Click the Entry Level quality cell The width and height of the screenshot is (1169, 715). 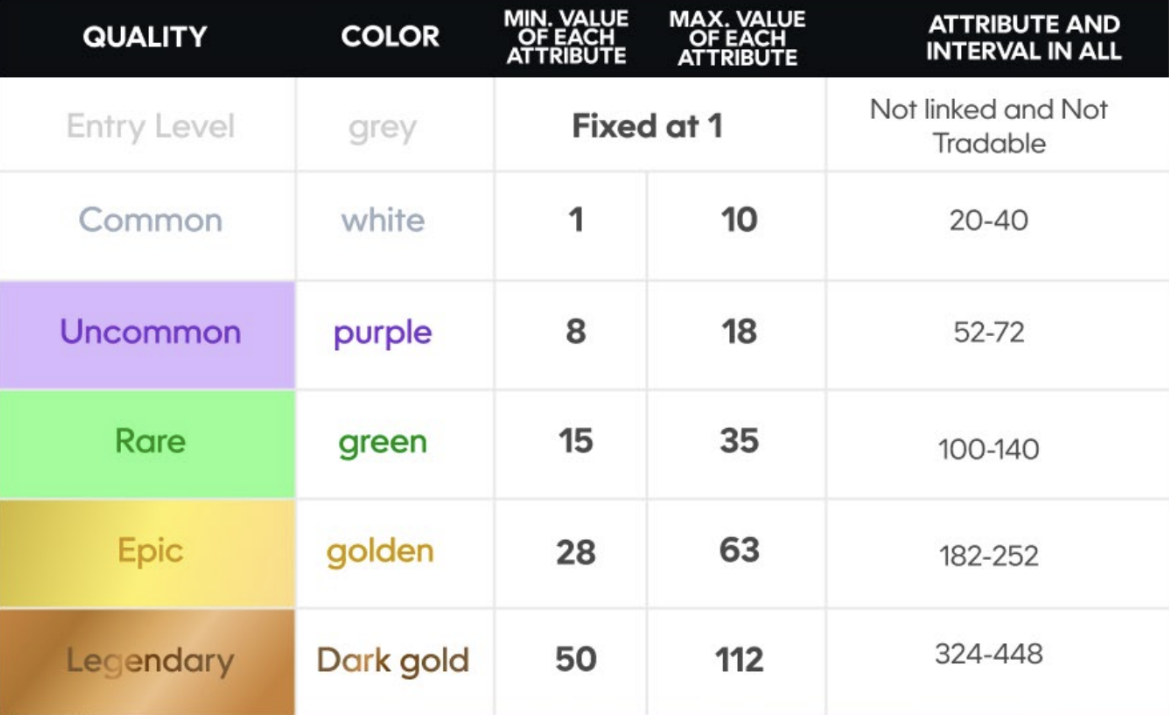point(150,126)
